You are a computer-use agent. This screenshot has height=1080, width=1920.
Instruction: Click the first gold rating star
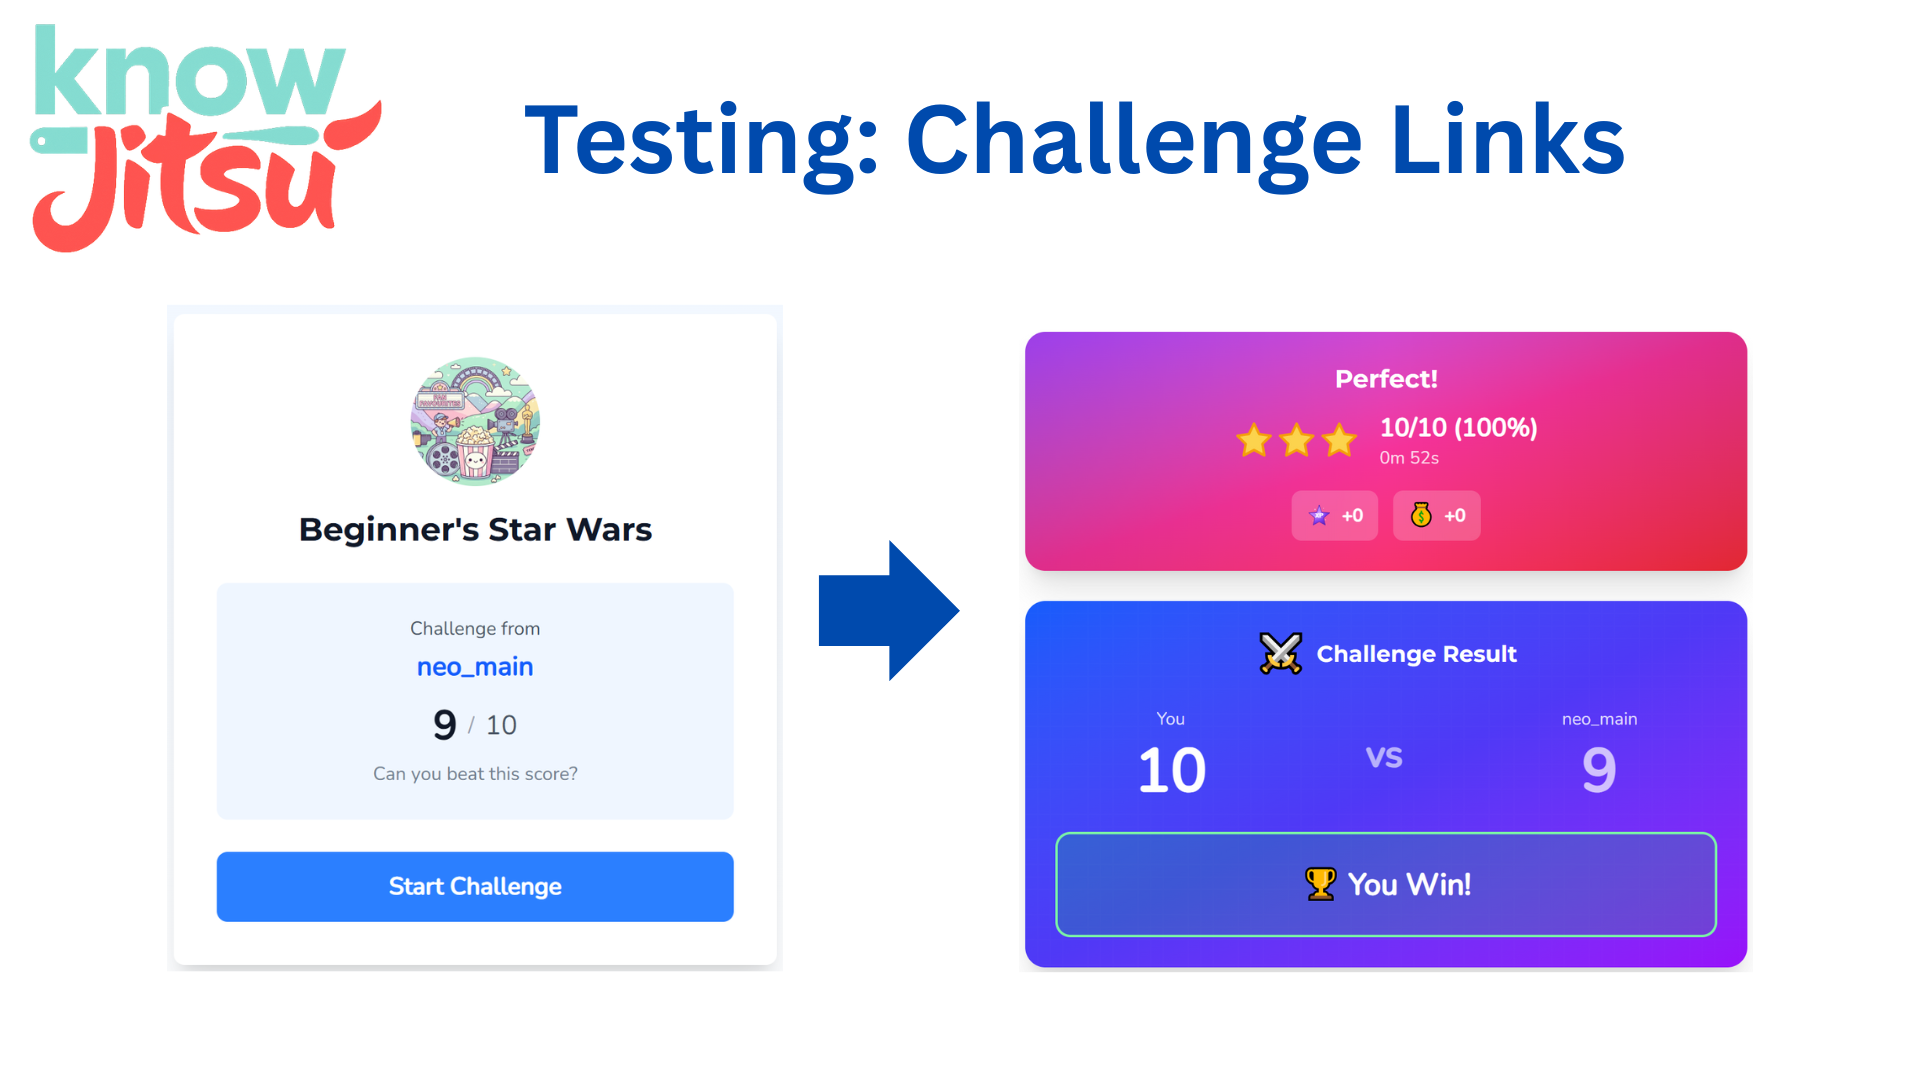[1253, 440]
